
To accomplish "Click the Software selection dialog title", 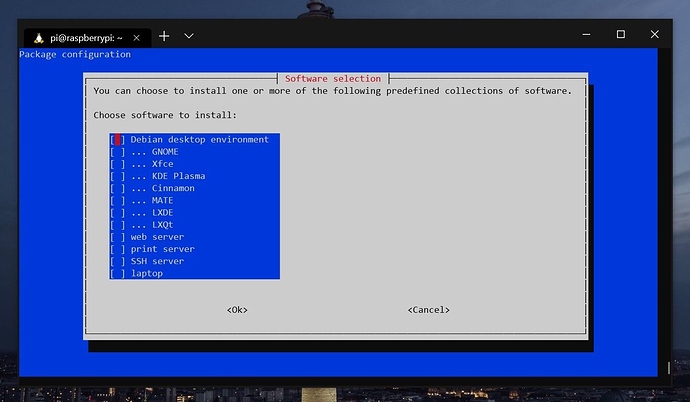I will [x=333, y=79].
